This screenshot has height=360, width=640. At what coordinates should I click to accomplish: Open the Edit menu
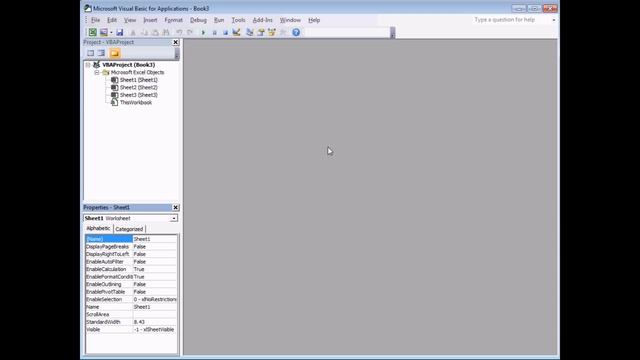click(x=112, y=20)
